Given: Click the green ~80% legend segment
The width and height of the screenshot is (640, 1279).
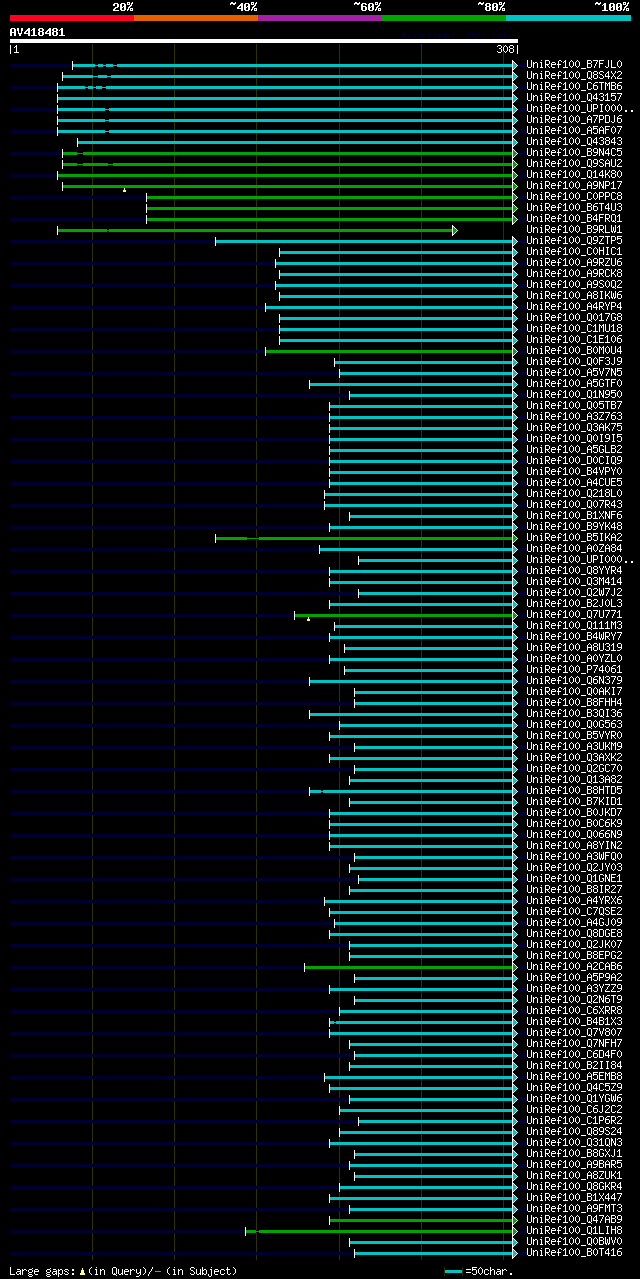Looking at the screenshot, I should tap(443, 17).
